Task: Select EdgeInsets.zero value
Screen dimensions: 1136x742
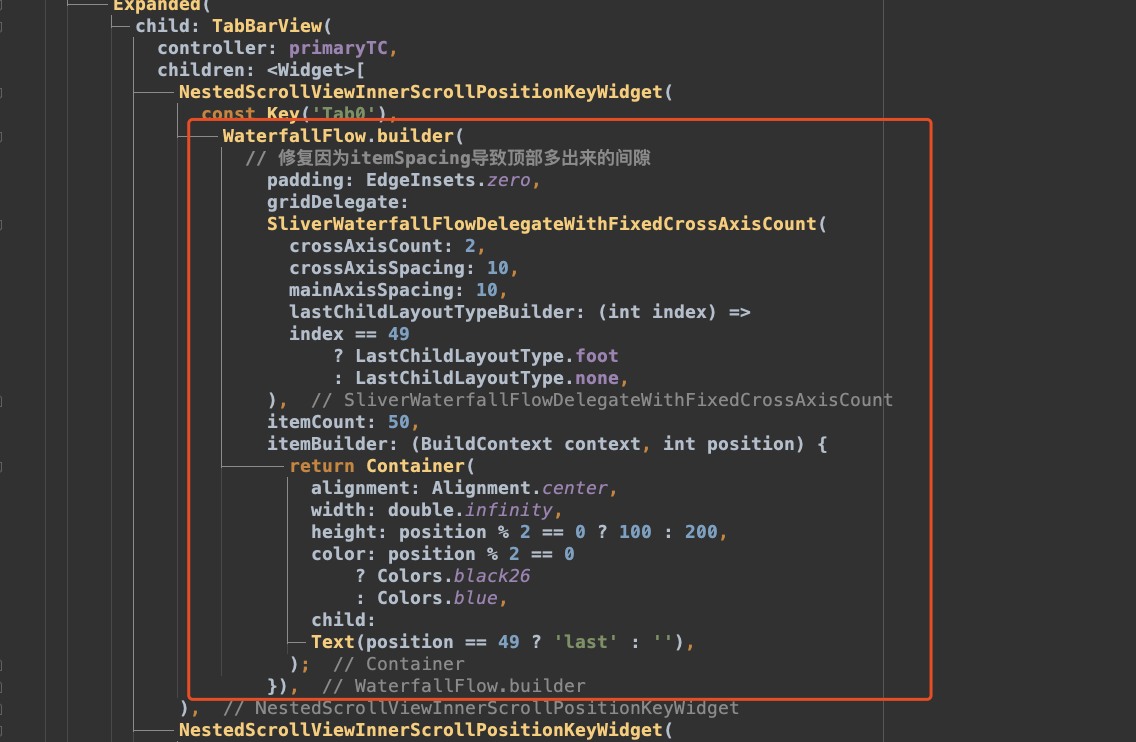Action: (x=448, y=180)
